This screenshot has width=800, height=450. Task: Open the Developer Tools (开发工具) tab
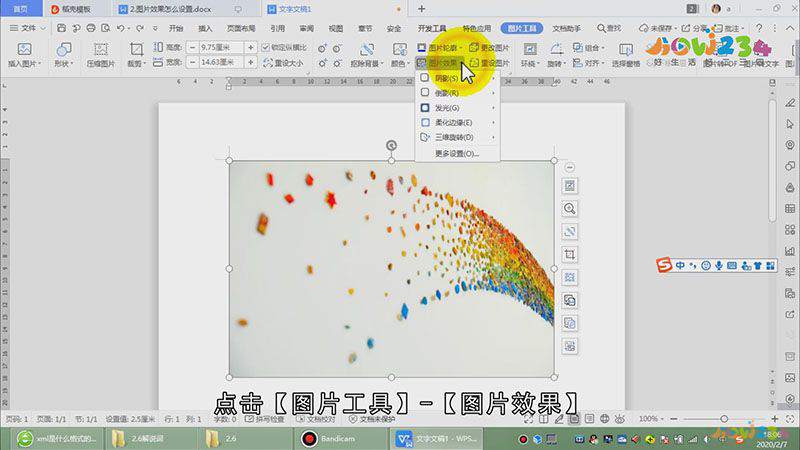pos(432,28)
